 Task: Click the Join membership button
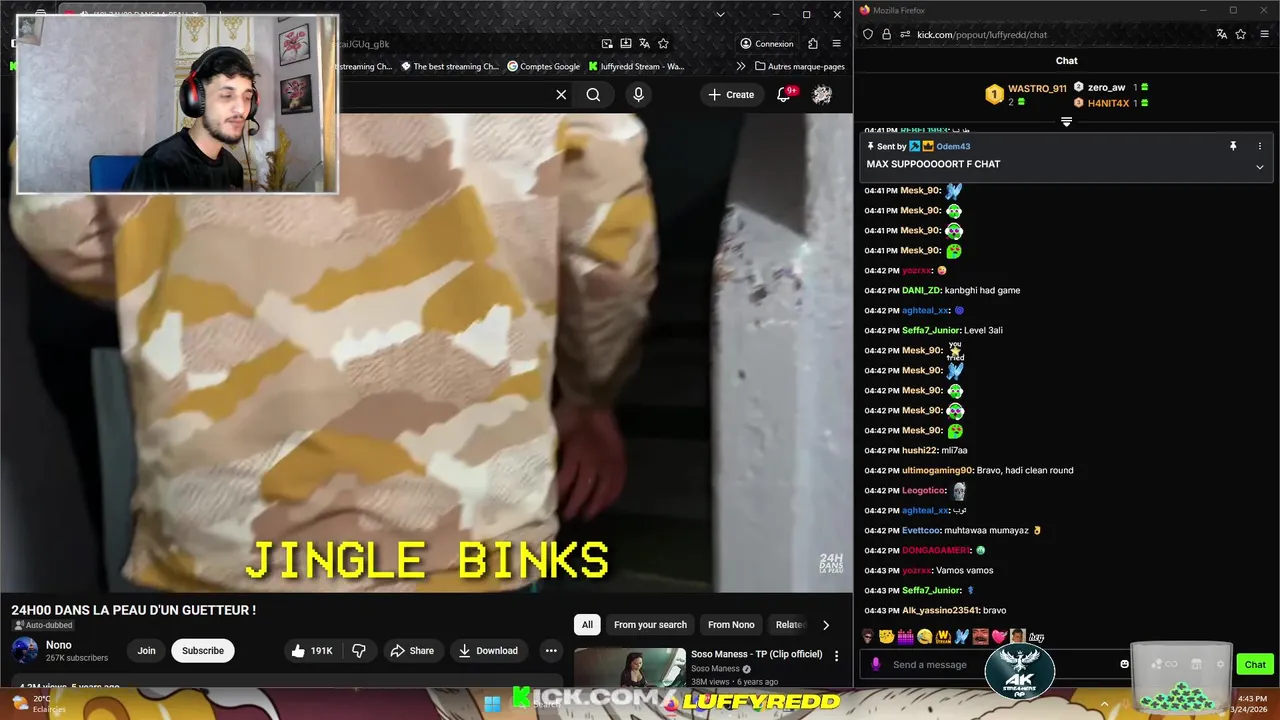[x=146, y=650]
